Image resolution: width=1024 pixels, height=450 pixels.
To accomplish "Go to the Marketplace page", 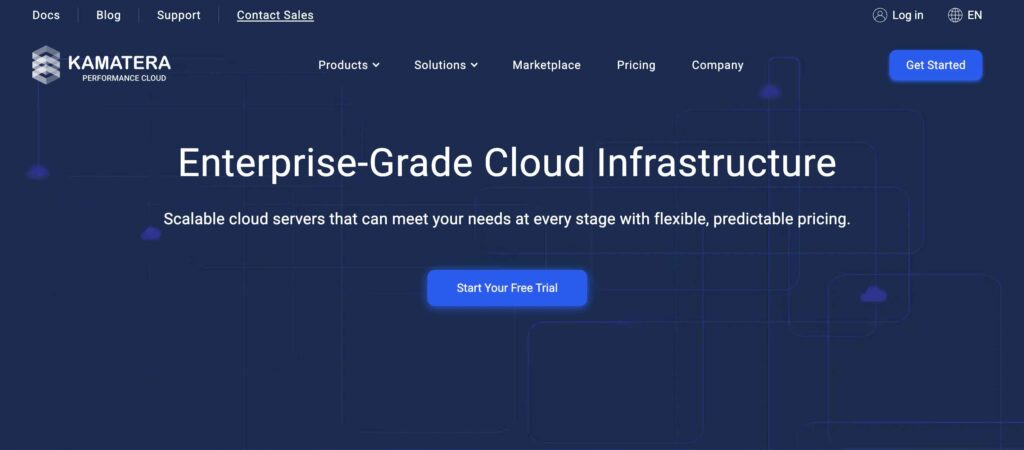I will tap(546, 65).
